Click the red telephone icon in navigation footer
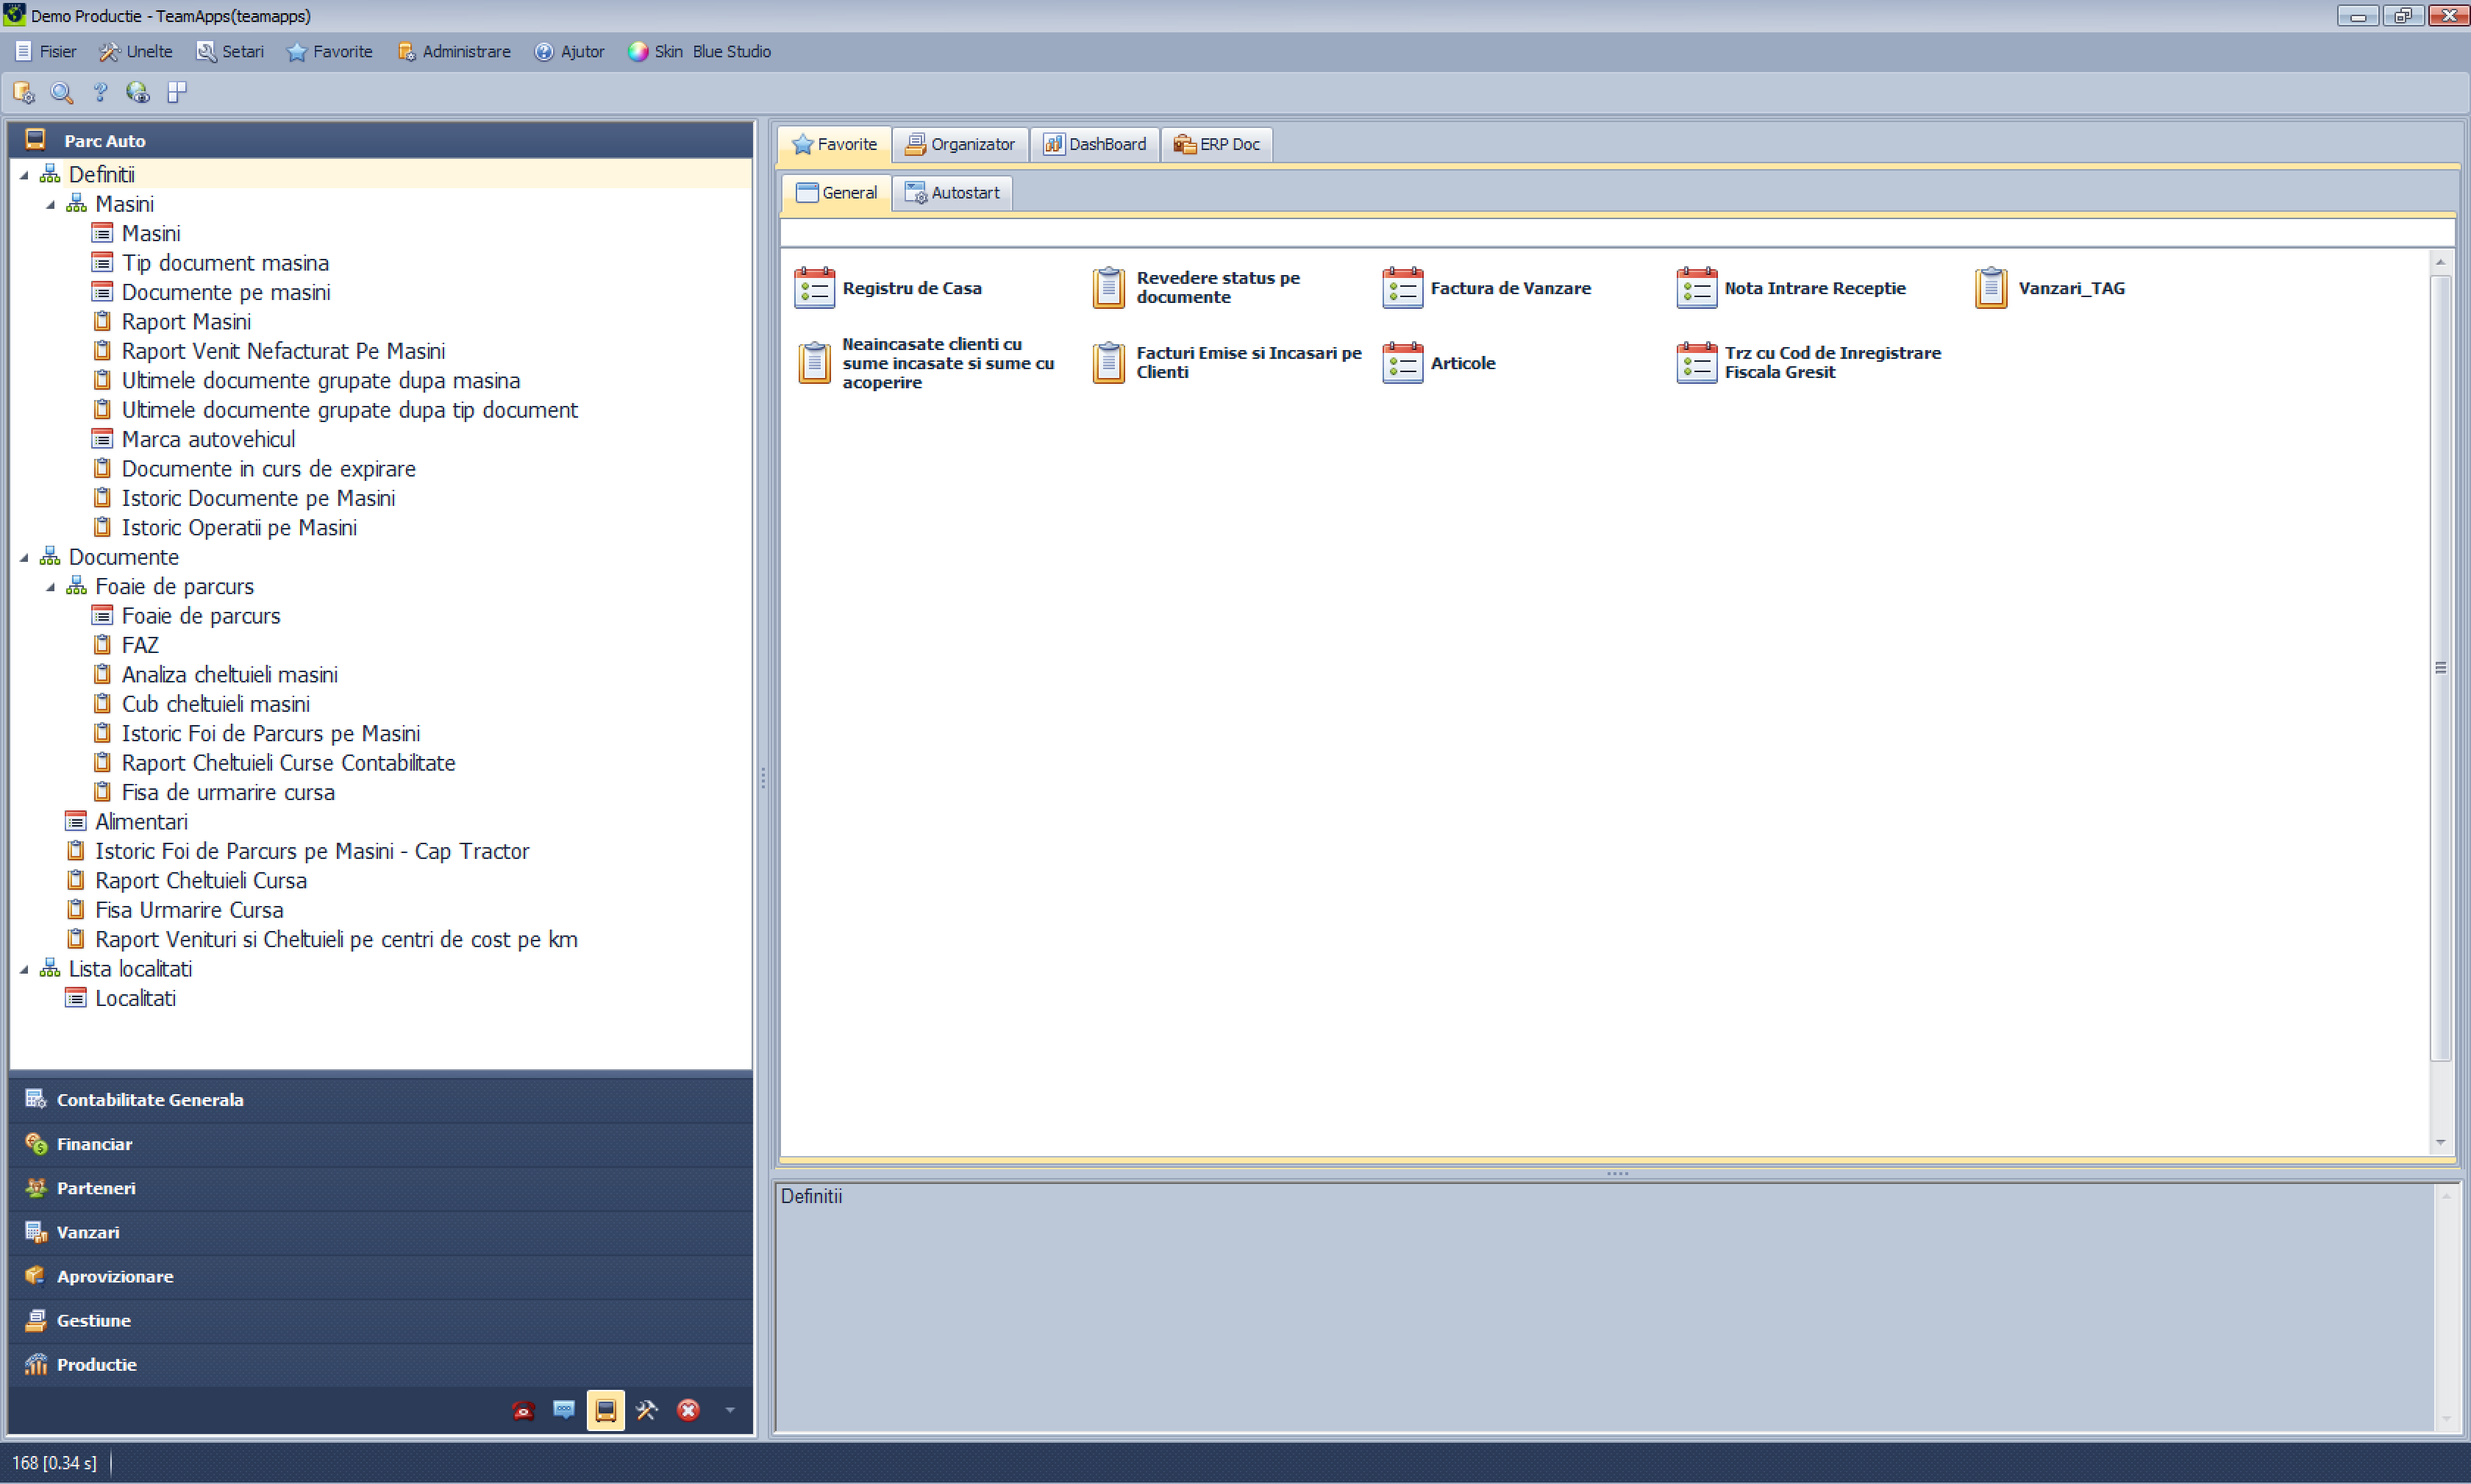Image resolution: width=2471 pixels, height=1484 pixels. [523, 1410]
